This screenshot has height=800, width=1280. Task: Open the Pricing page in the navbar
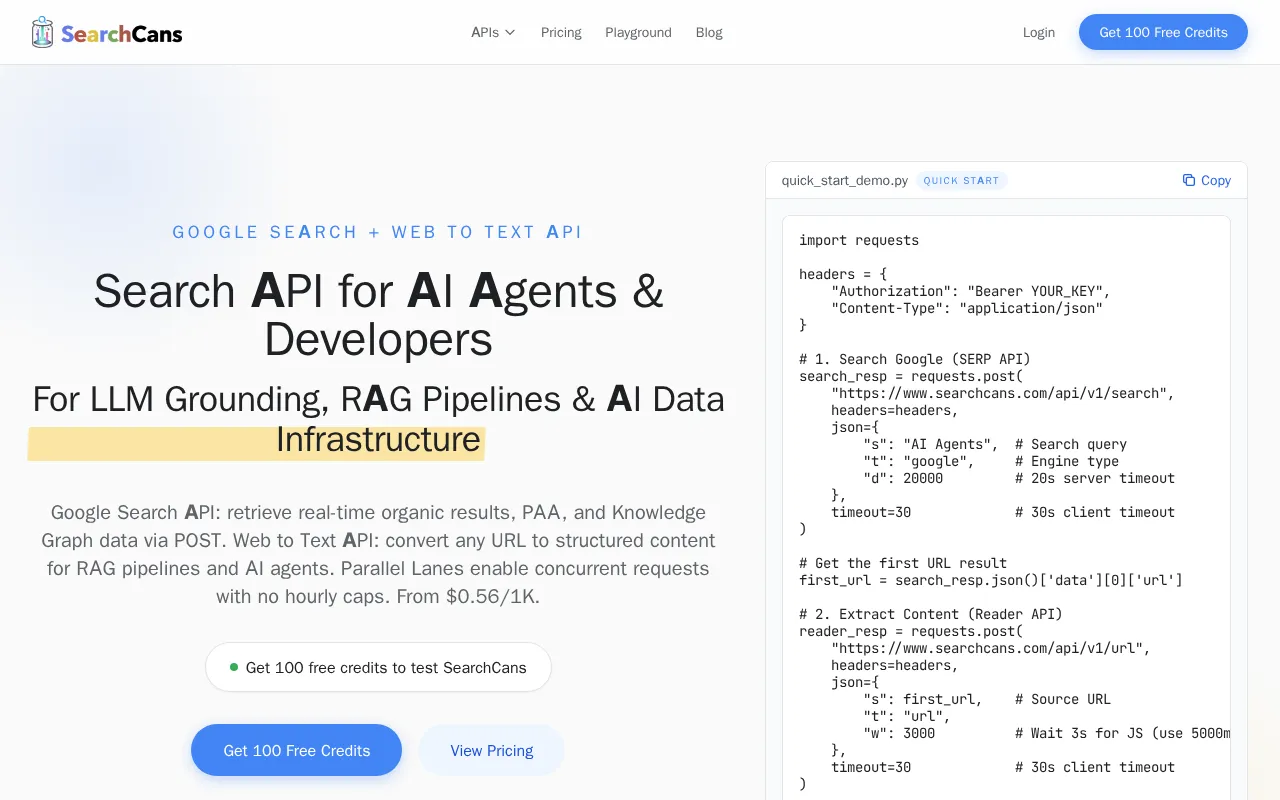tap(561, 32)
